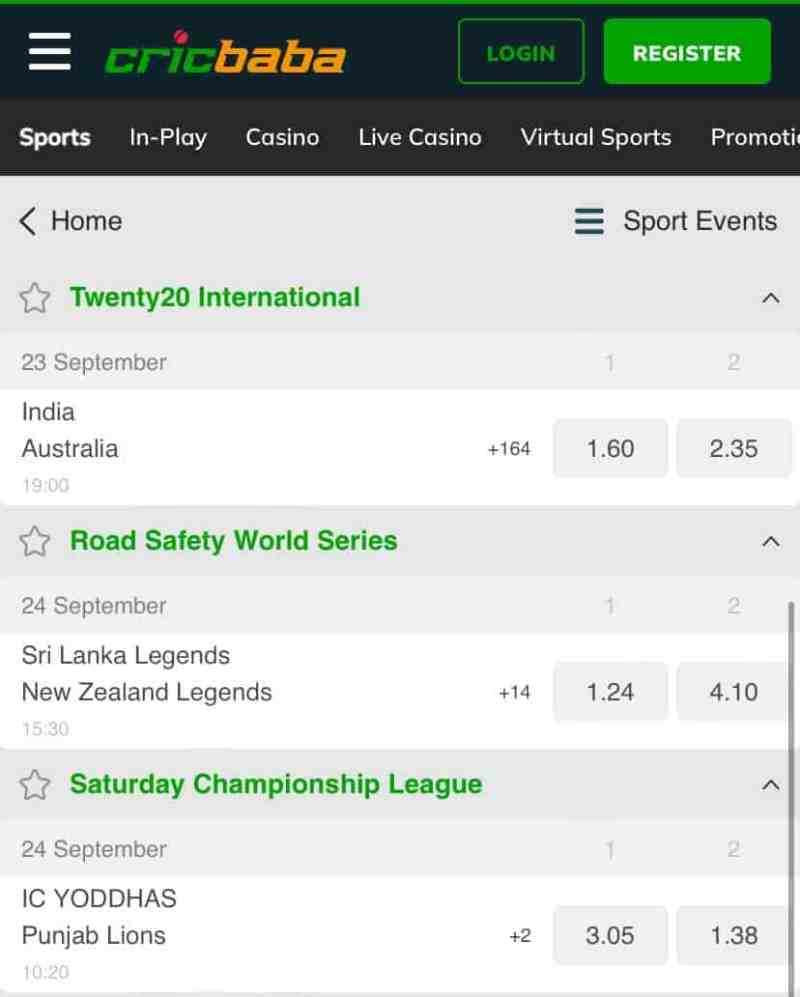
Task: Click the green REGISTER button
Action: point(687,52)
